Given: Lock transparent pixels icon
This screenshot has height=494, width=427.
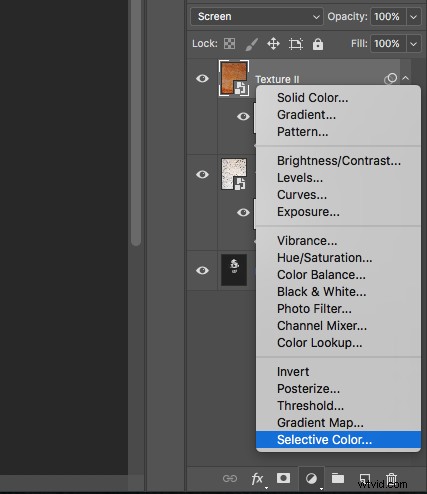Looking at the screenshot, I should tap(229, 44).
